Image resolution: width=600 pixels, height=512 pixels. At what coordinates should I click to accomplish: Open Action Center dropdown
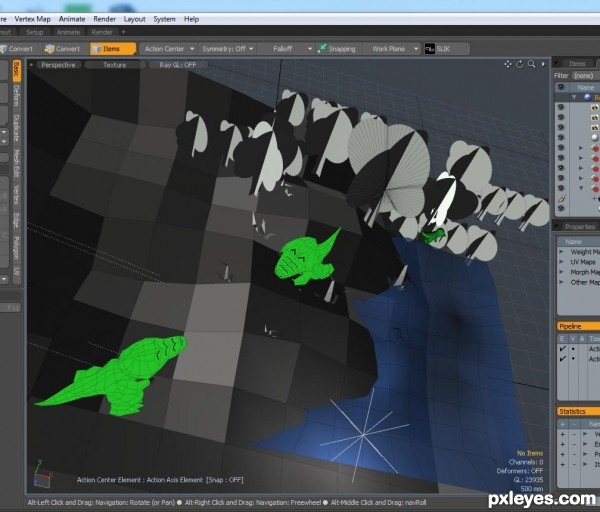[168, 49]
